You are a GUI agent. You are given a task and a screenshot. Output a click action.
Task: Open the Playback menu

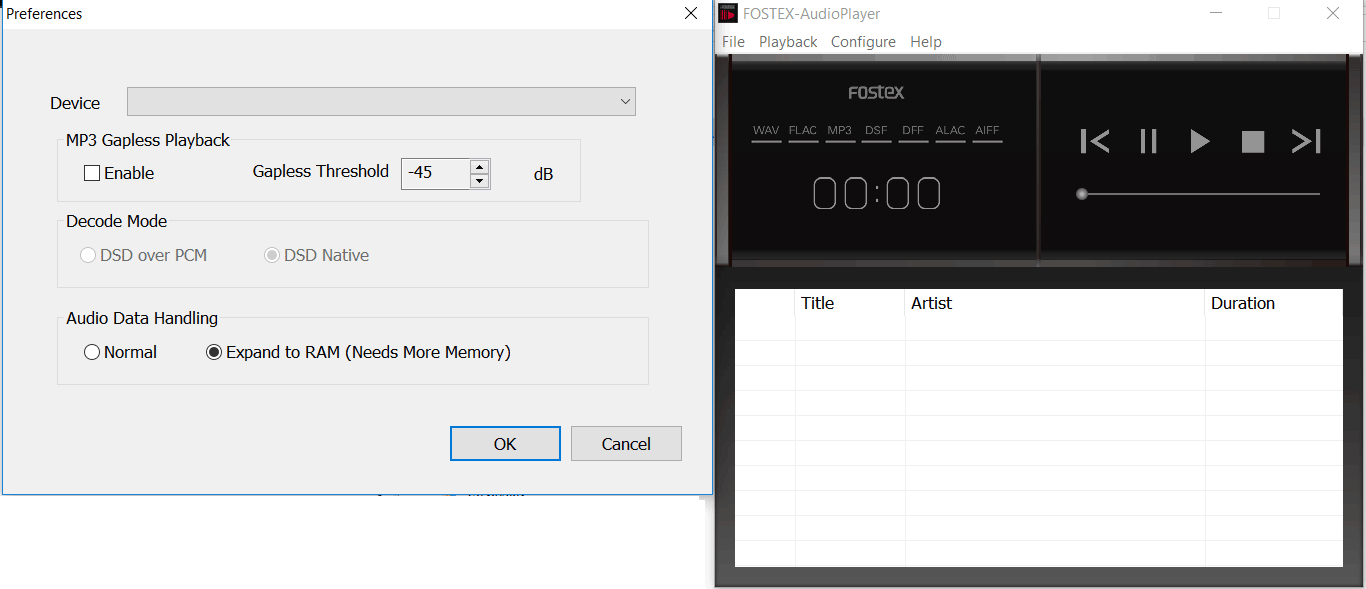click(x=788, y=42)
